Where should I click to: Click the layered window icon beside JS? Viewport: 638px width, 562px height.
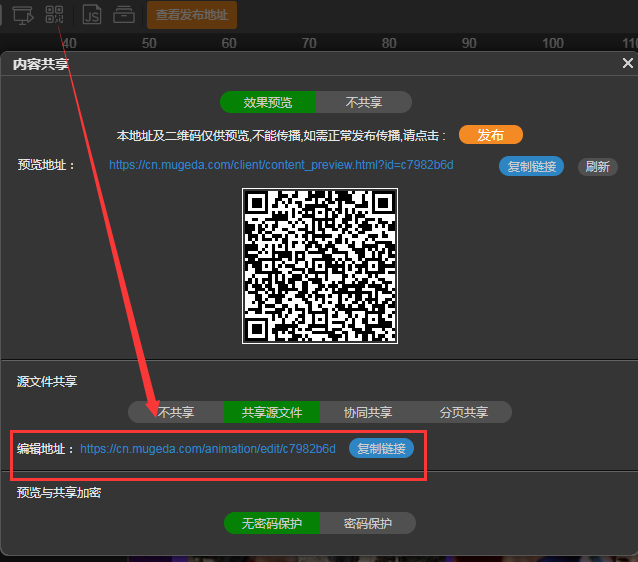pos(124,15)
